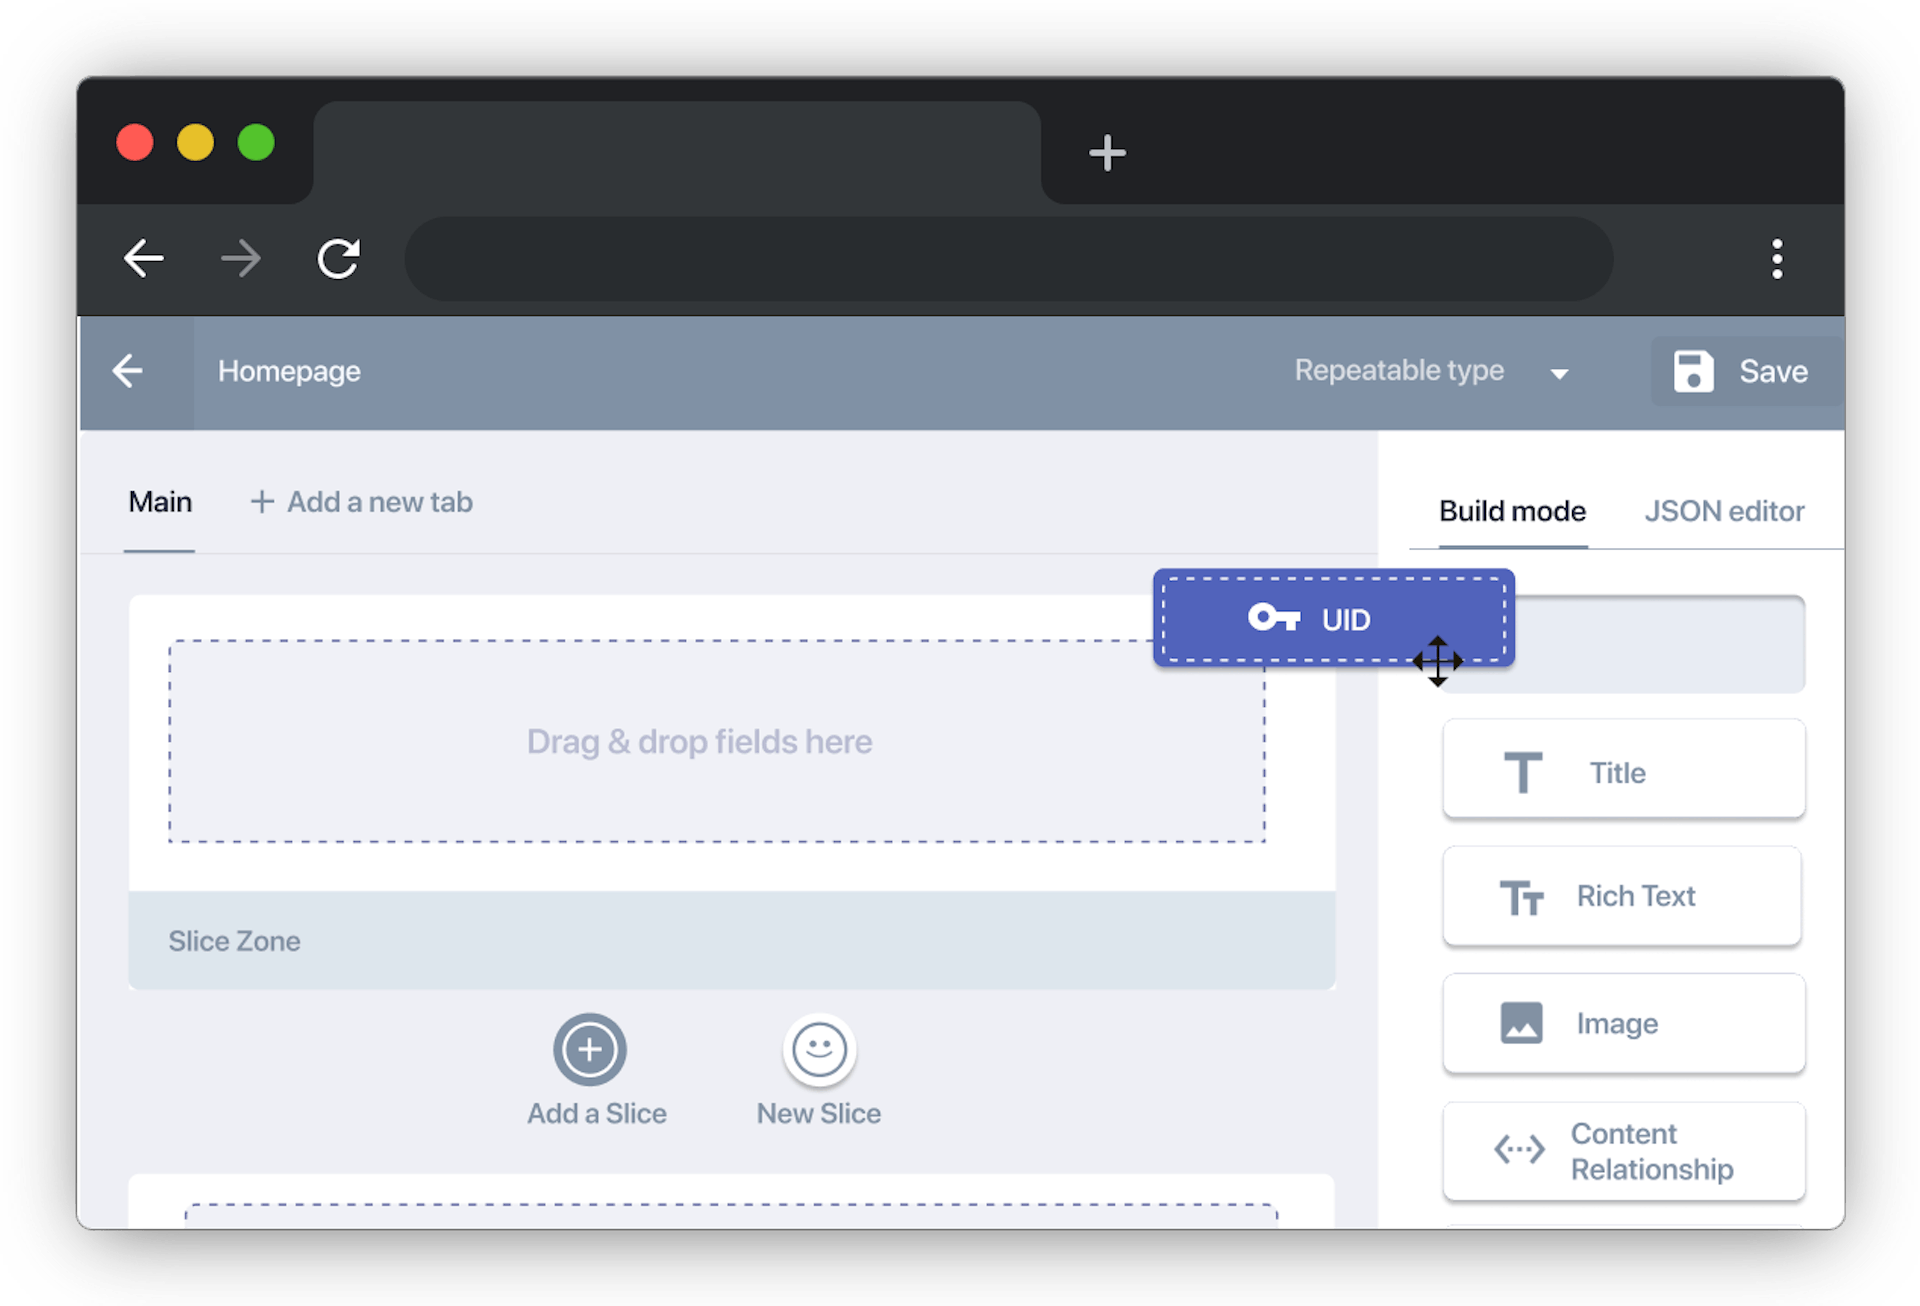
Task: Switch to JSON editor tab
Action: pos(1724,511)
